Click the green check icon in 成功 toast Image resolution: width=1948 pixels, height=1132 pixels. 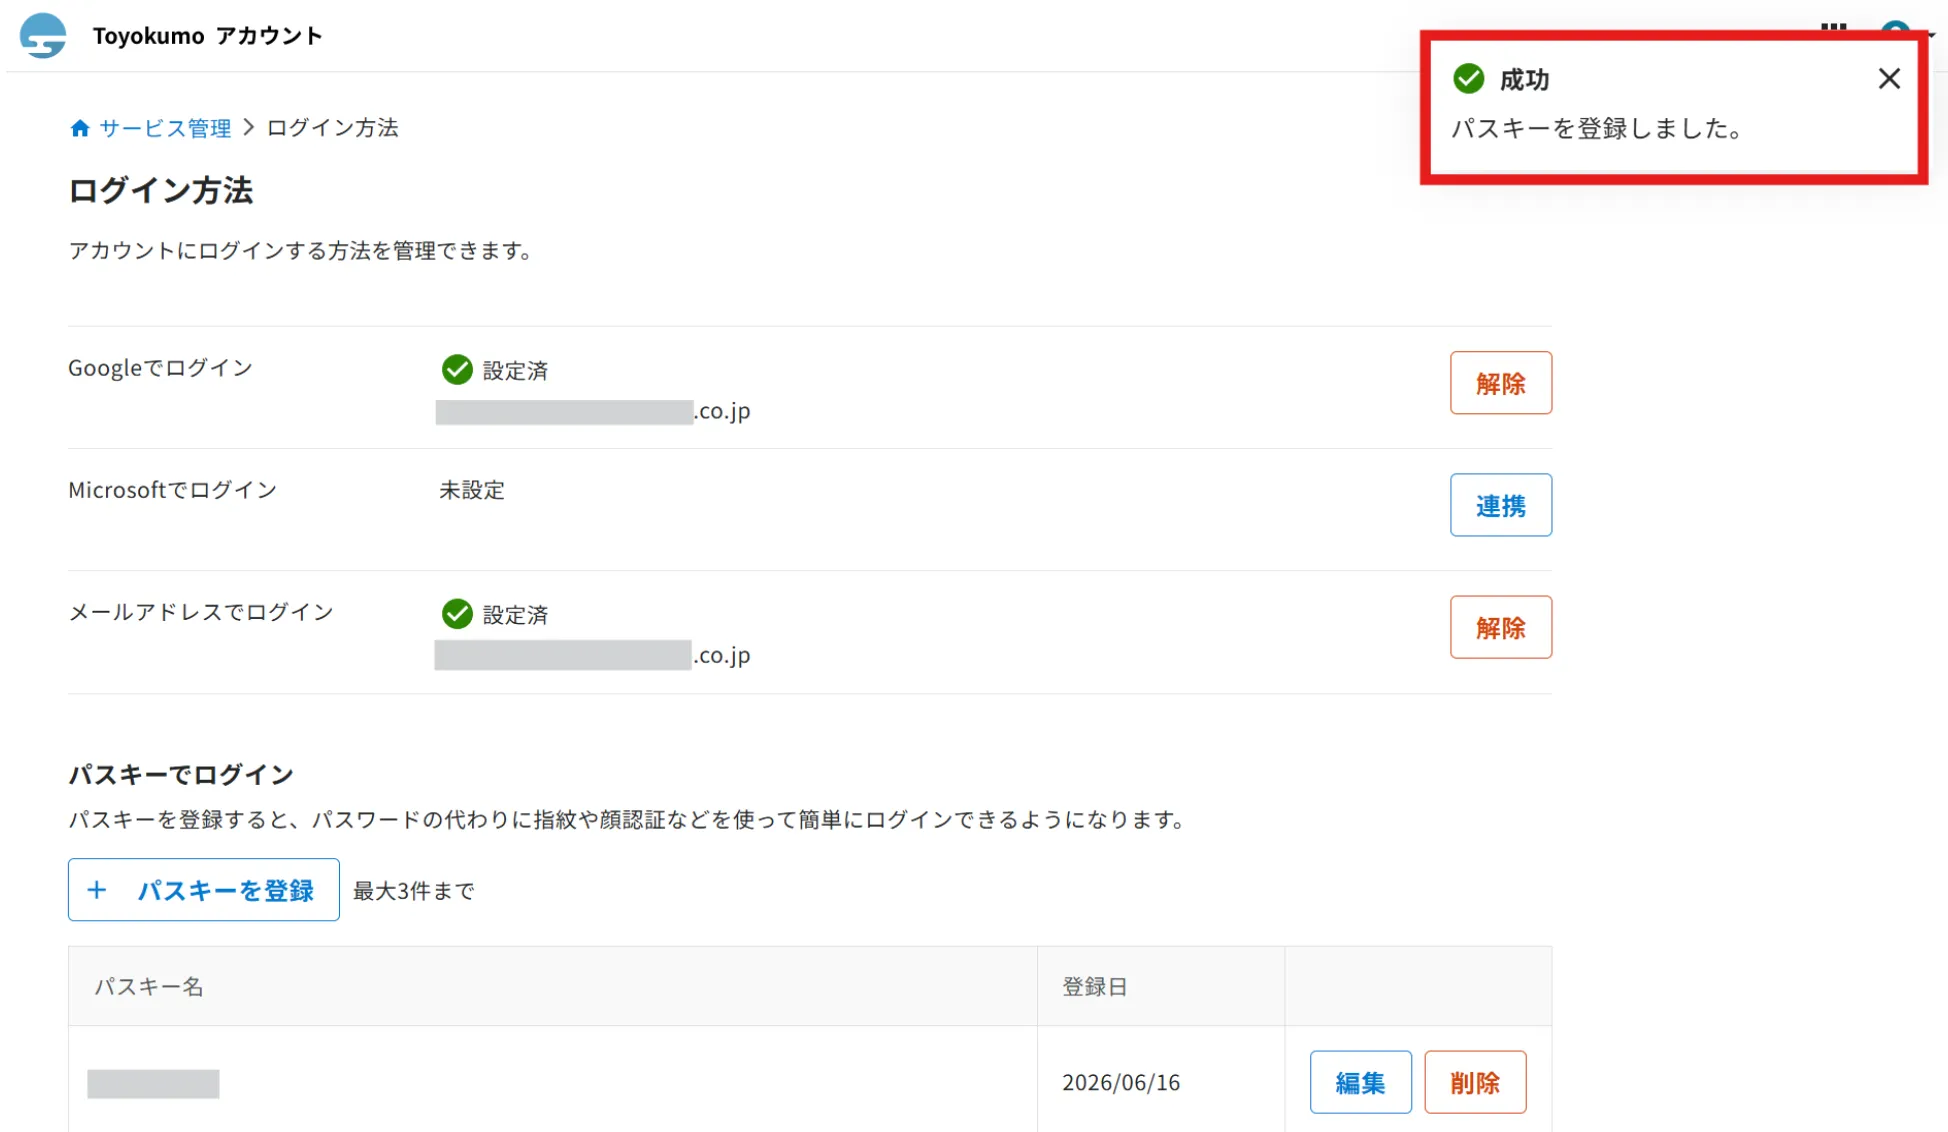click(1468, 78)
